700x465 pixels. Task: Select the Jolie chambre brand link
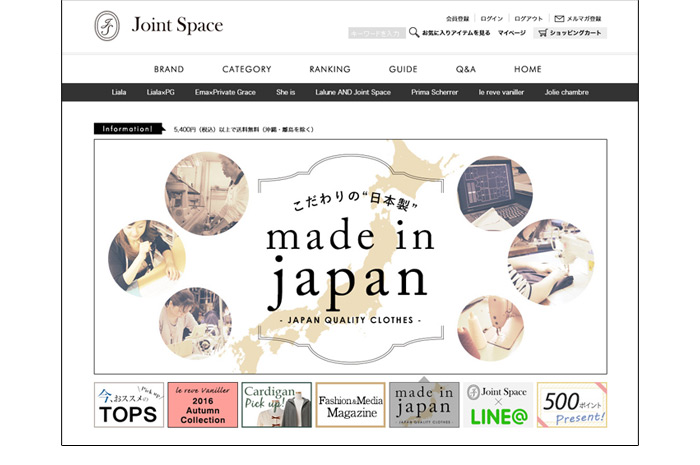click(x=567, y=92)
